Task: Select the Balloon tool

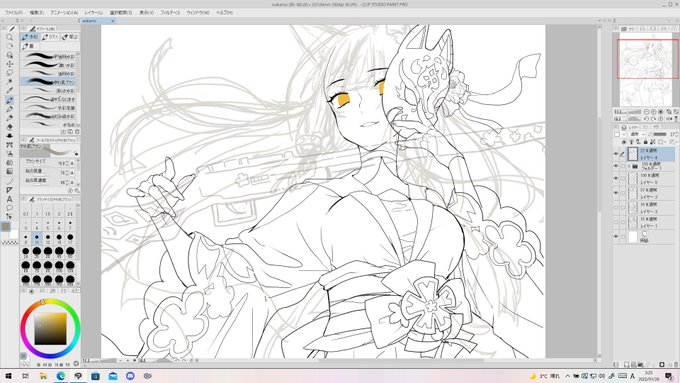Action: 10,208
